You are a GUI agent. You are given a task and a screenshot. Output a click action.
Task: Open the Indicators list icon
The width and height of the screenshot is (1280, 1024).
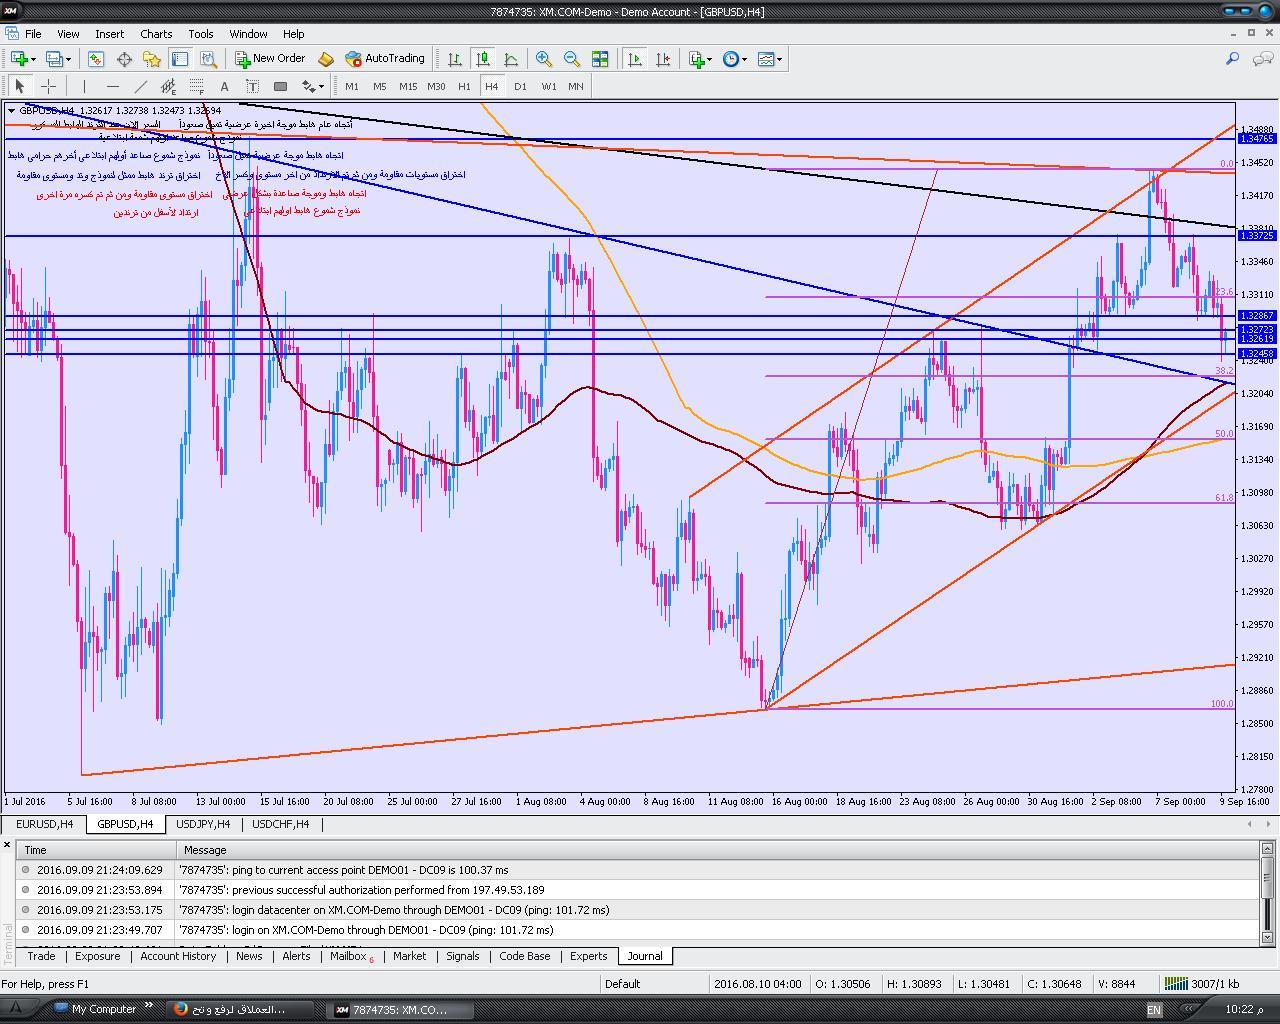(x=697, y=59)
